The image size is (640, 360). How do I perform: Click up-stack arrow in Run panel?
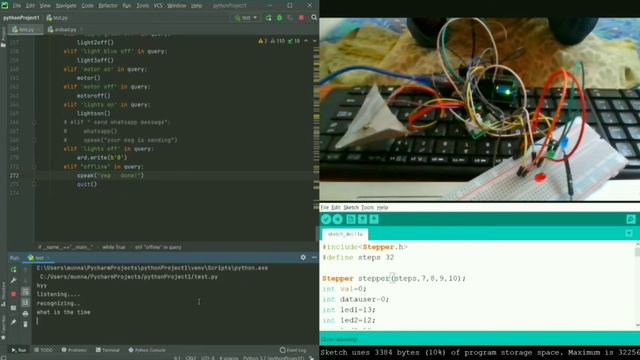pyautogui.click(x=25, y=270)
